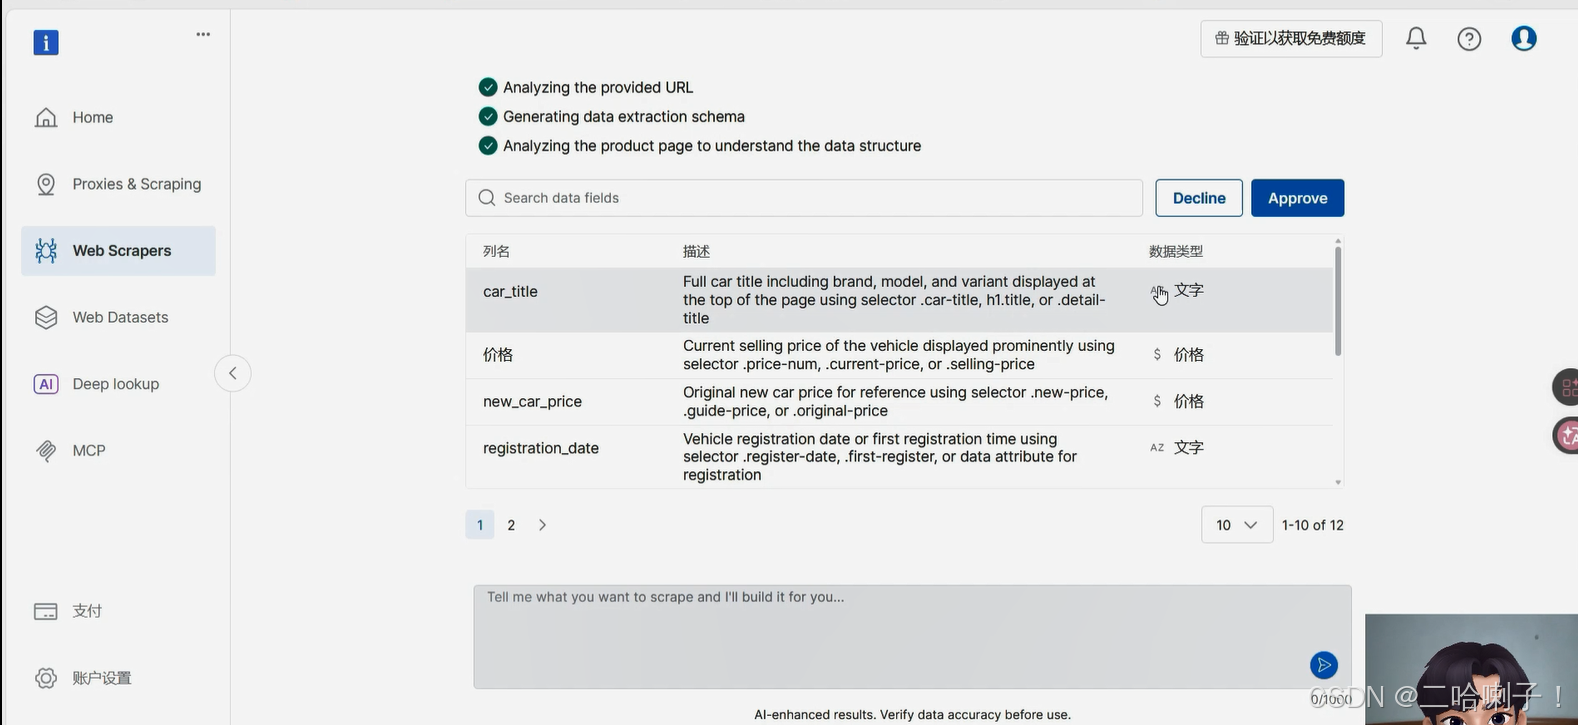Click the Proxies location pin icon
This screenshot has height=725, width=1578.
46,184
